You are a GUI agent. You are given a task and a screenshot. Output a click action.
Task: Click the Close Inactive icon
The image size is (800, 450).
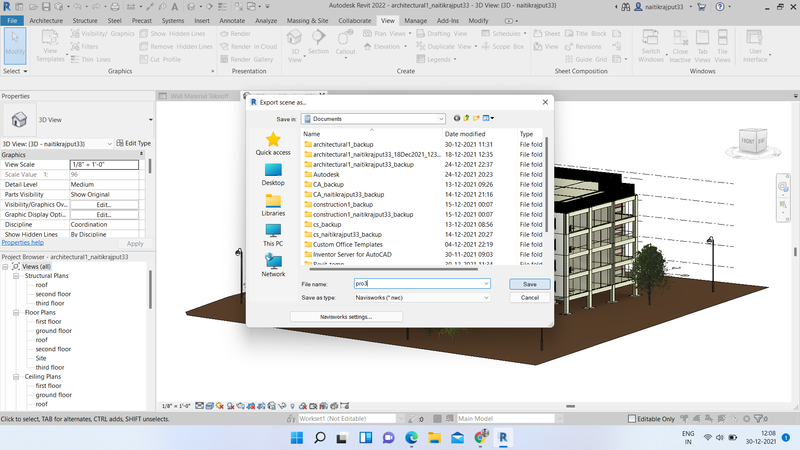(680, 45)
